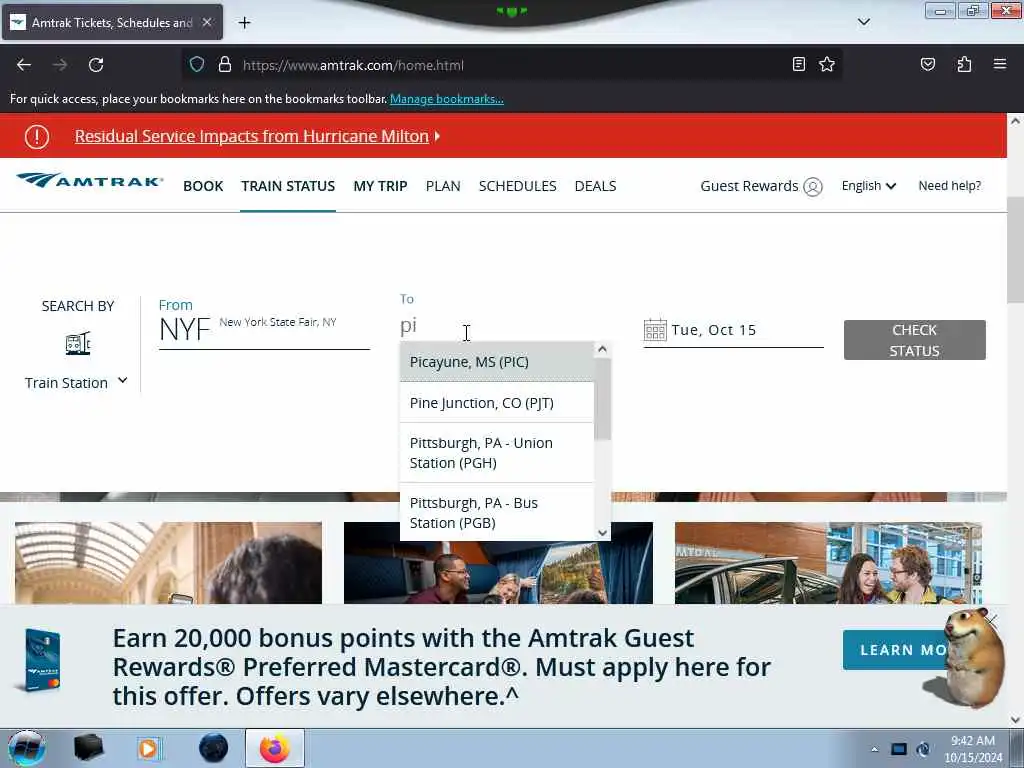
Task: Open the globe taskbar icon
Action: click(214, 748)
